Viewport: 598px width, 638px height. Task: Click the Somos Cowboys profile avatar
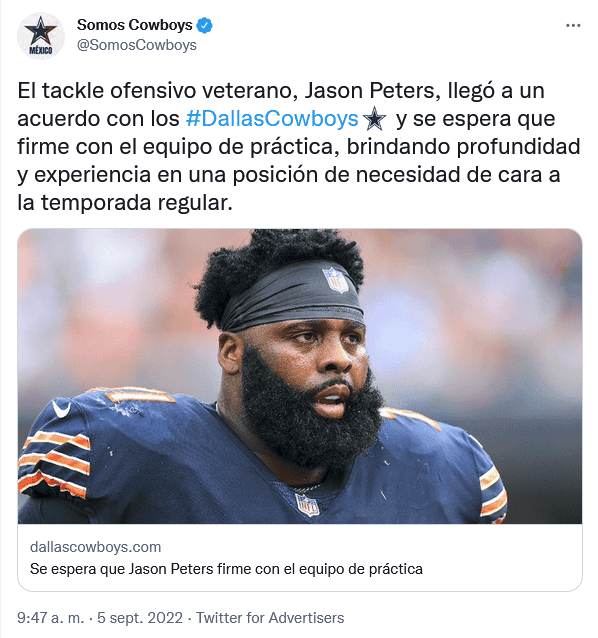pyautogui.click(x=40, y=36)
